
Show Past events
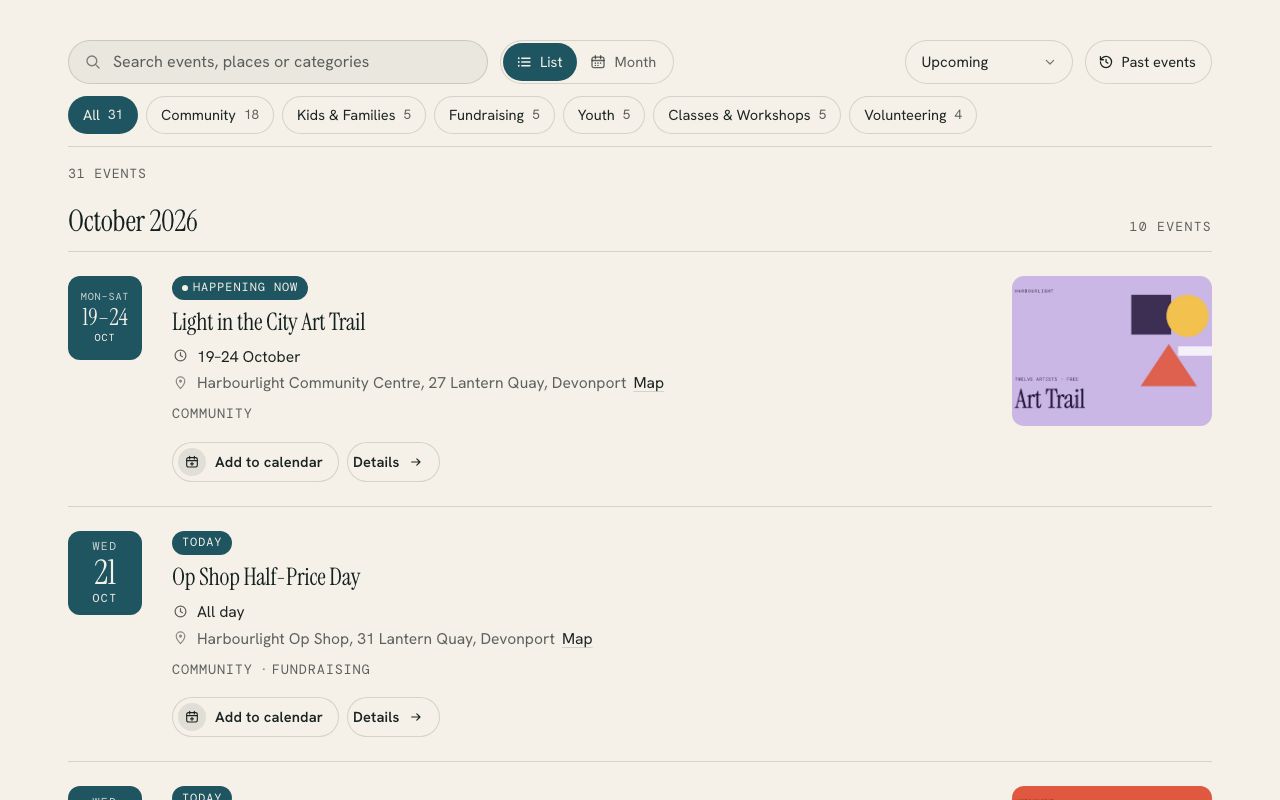[x=1148, y=62]
